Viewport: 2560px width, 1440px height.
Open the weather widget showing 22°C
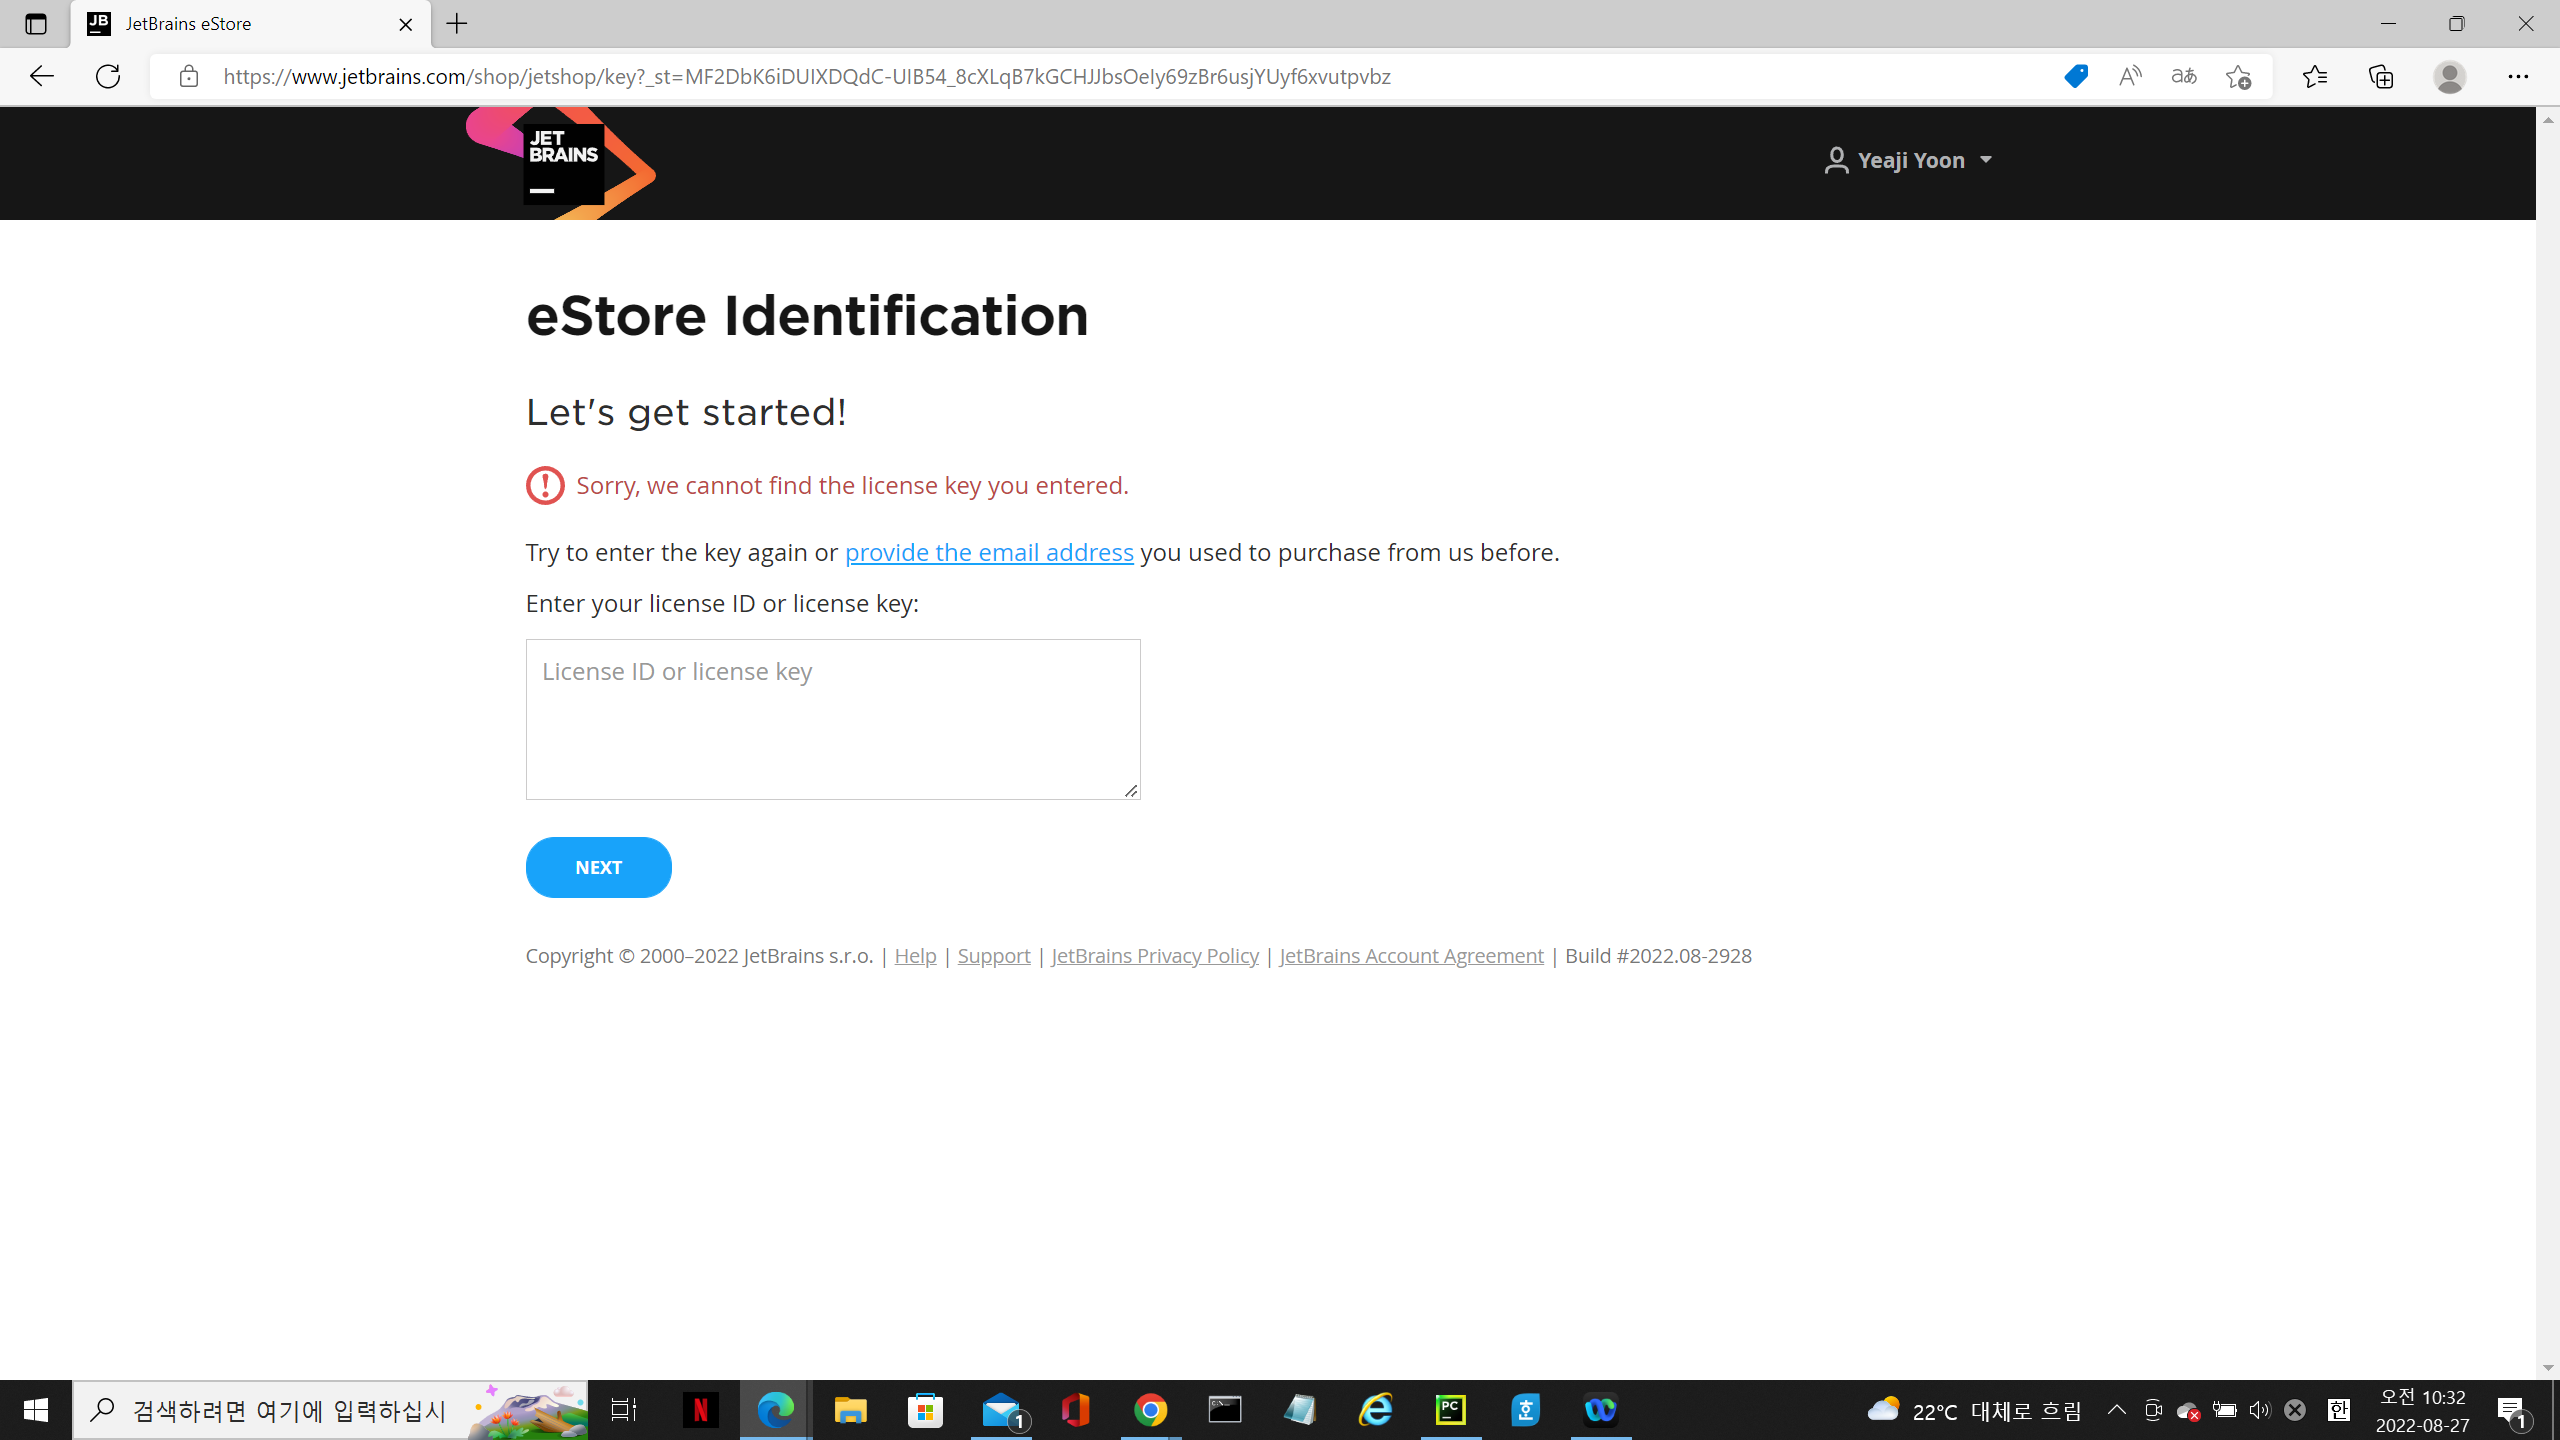[x=1974, y=1410]
